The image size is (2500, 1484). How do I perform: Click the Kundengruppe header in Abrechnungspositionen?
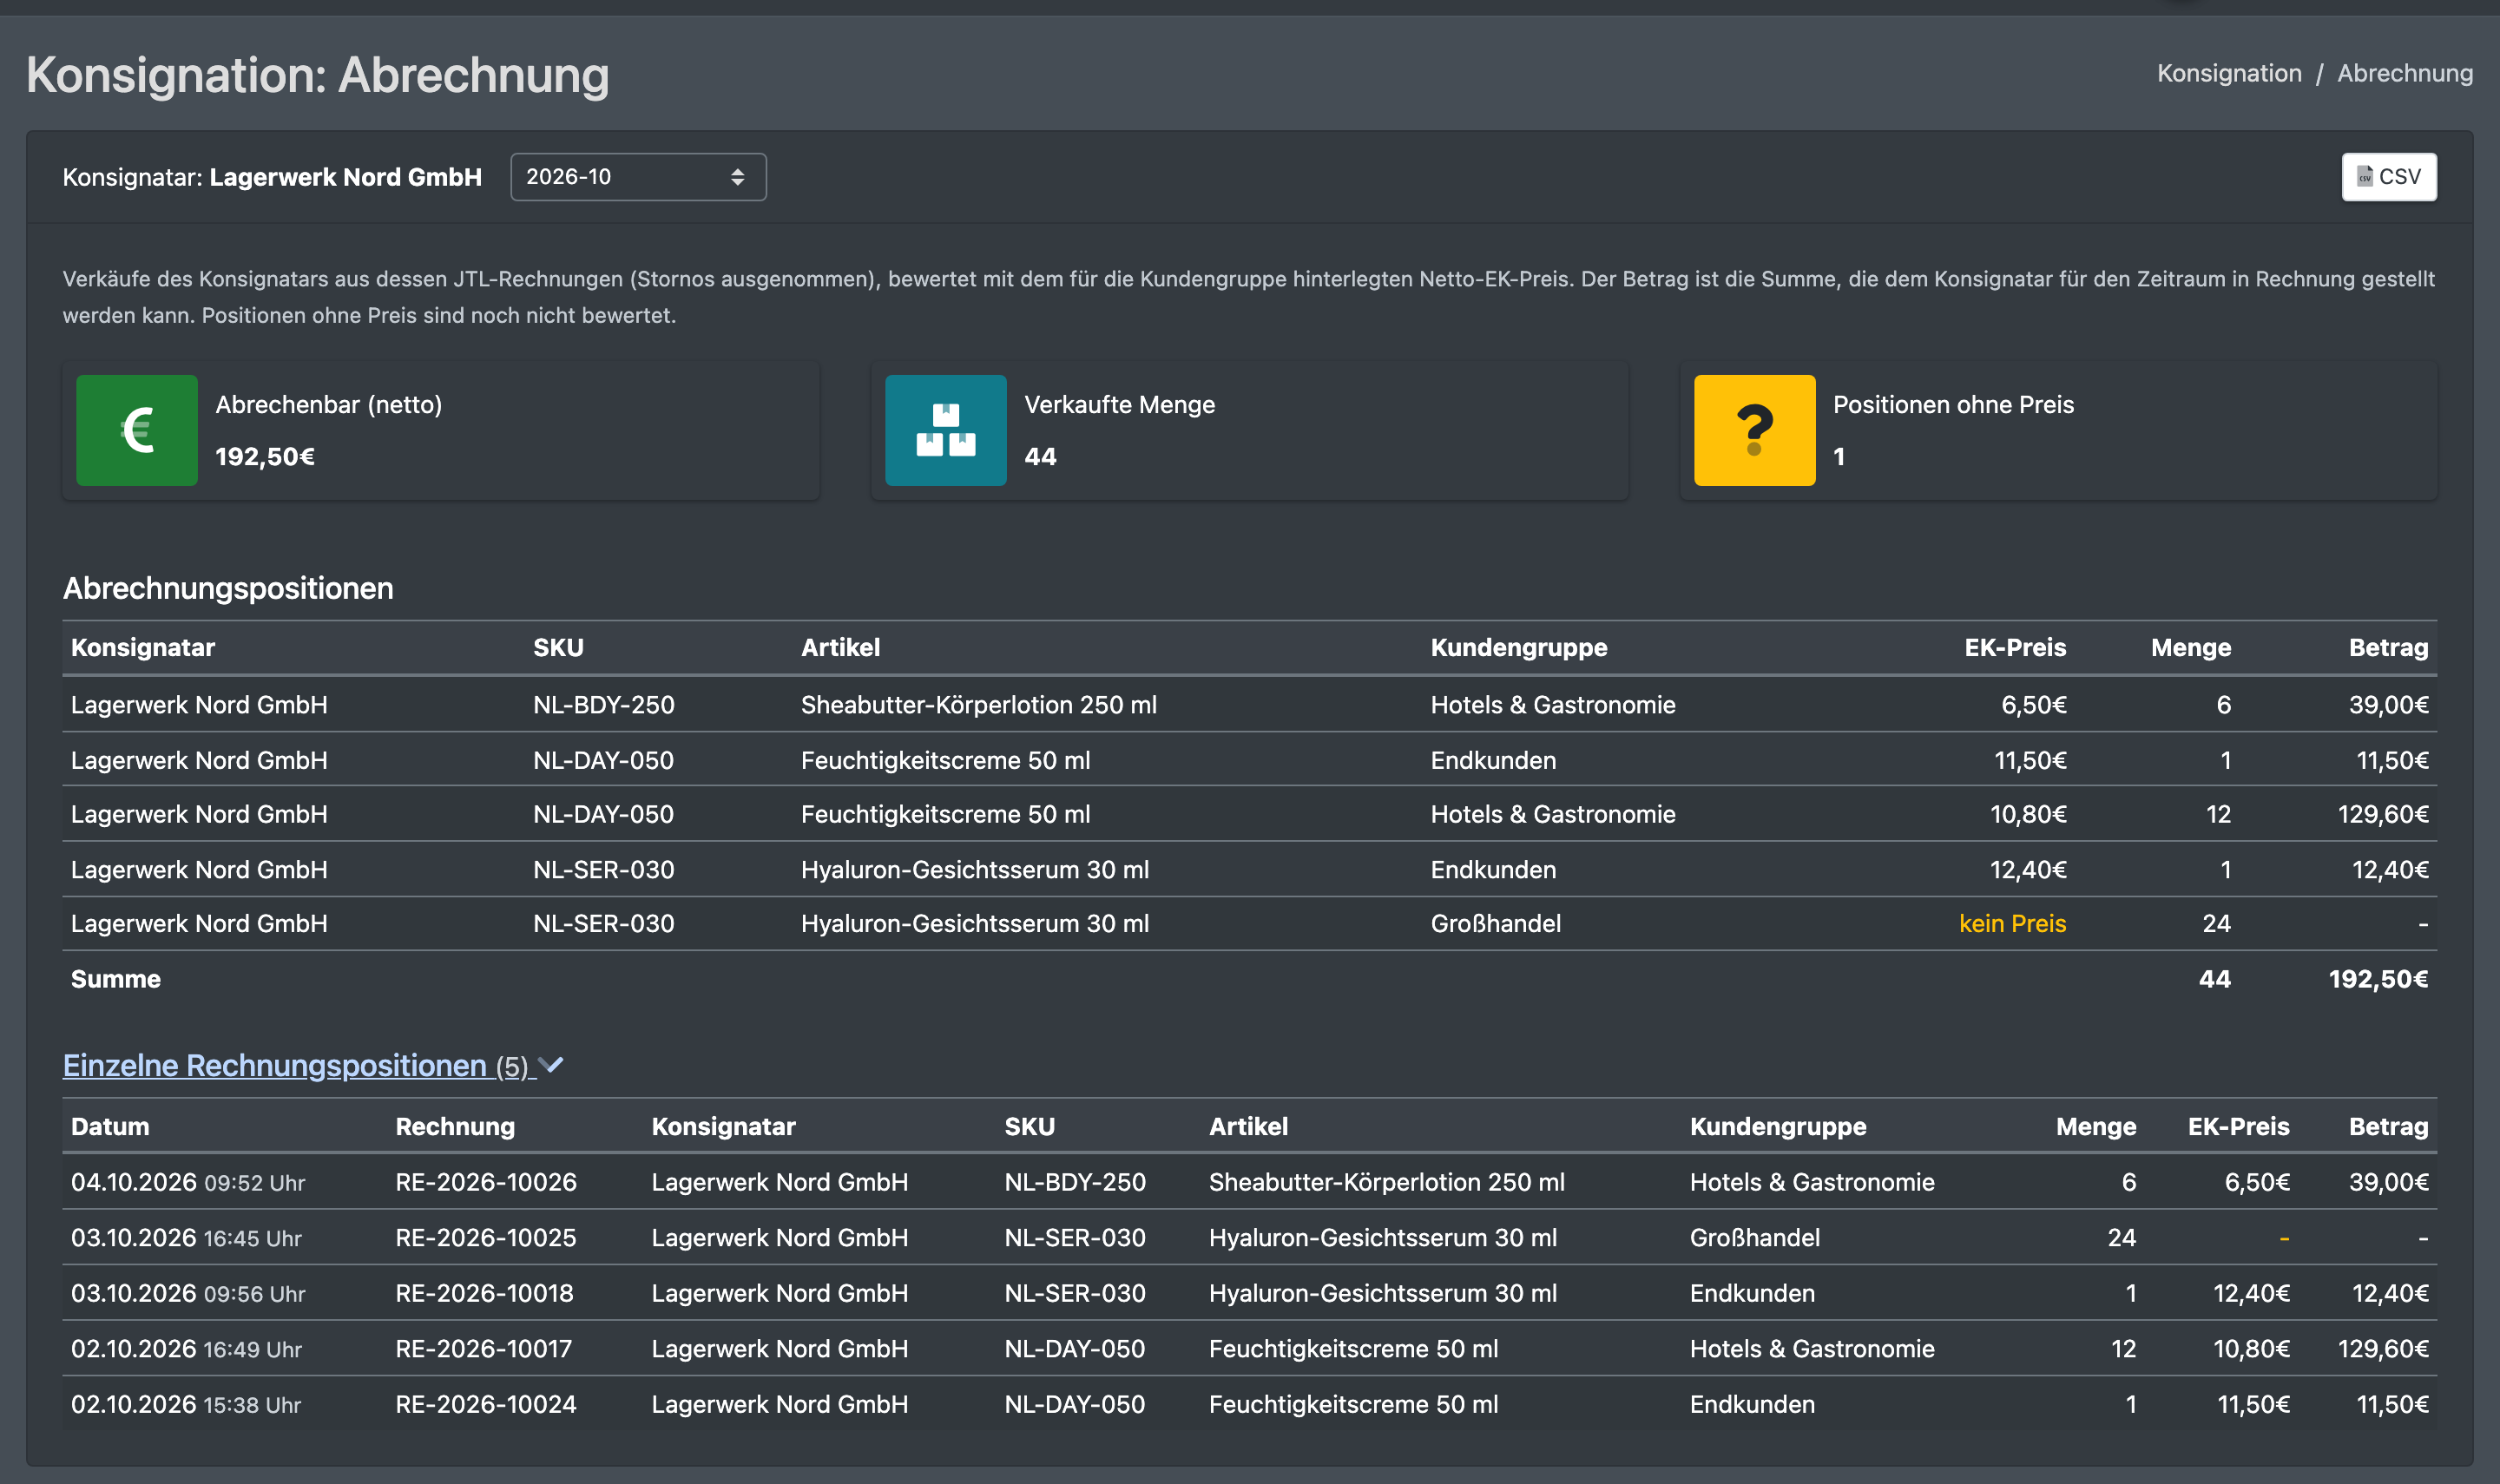(1518, 647)
